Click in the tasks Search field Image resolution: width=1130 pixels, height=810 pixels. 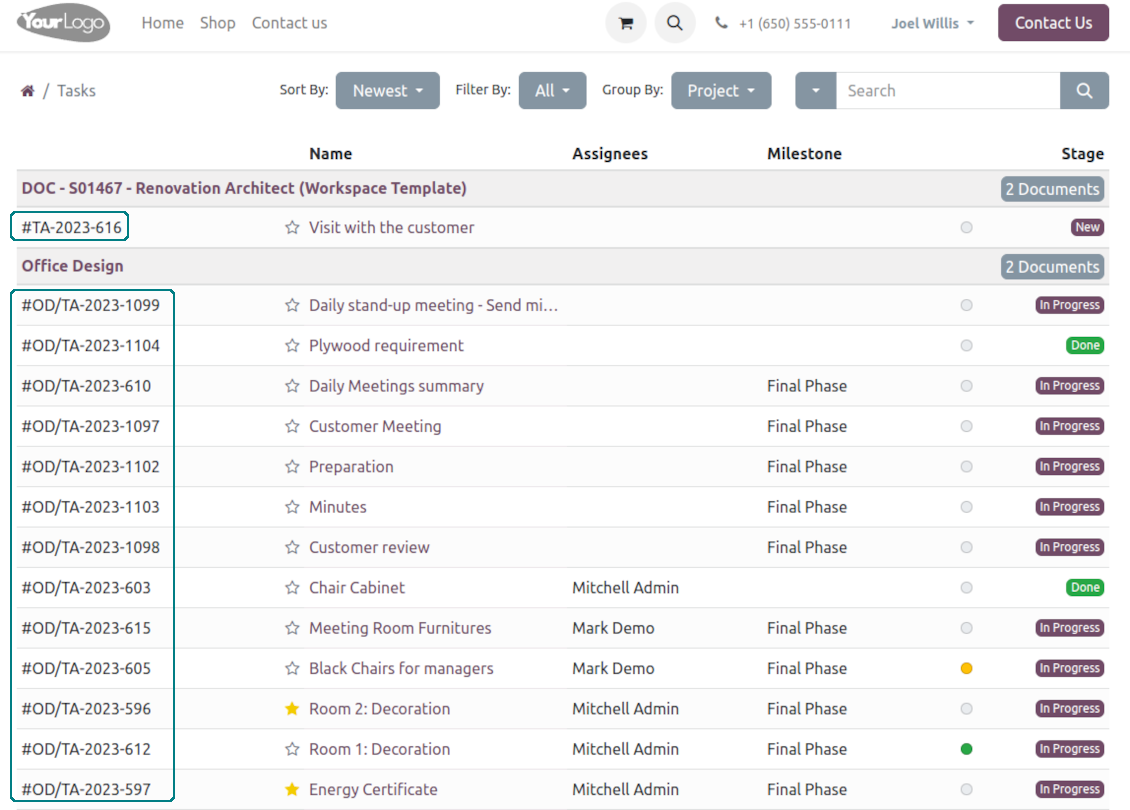pyautogui.click(x=947, y=91)
